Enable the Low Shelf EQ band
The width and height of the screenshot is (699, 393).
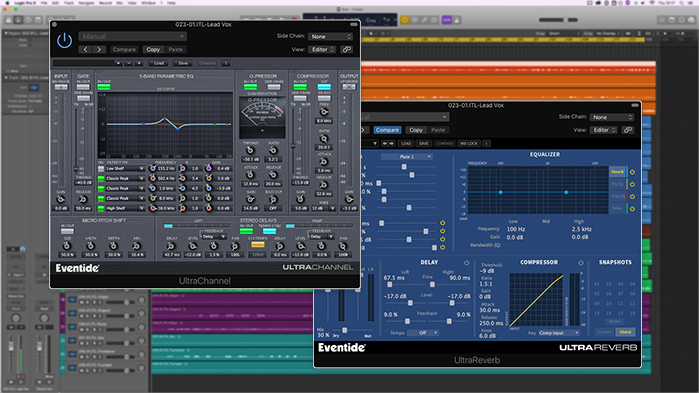point(101,168)
